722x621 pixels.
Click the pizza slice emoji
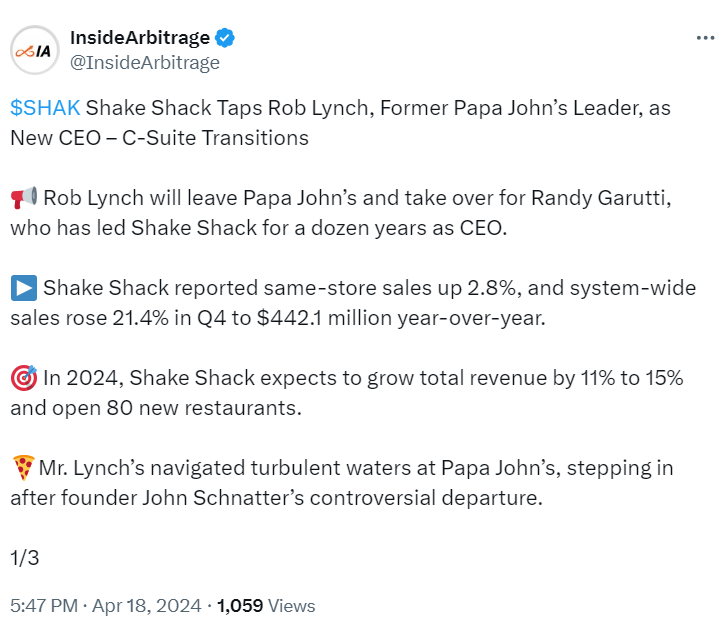point(23,468)
